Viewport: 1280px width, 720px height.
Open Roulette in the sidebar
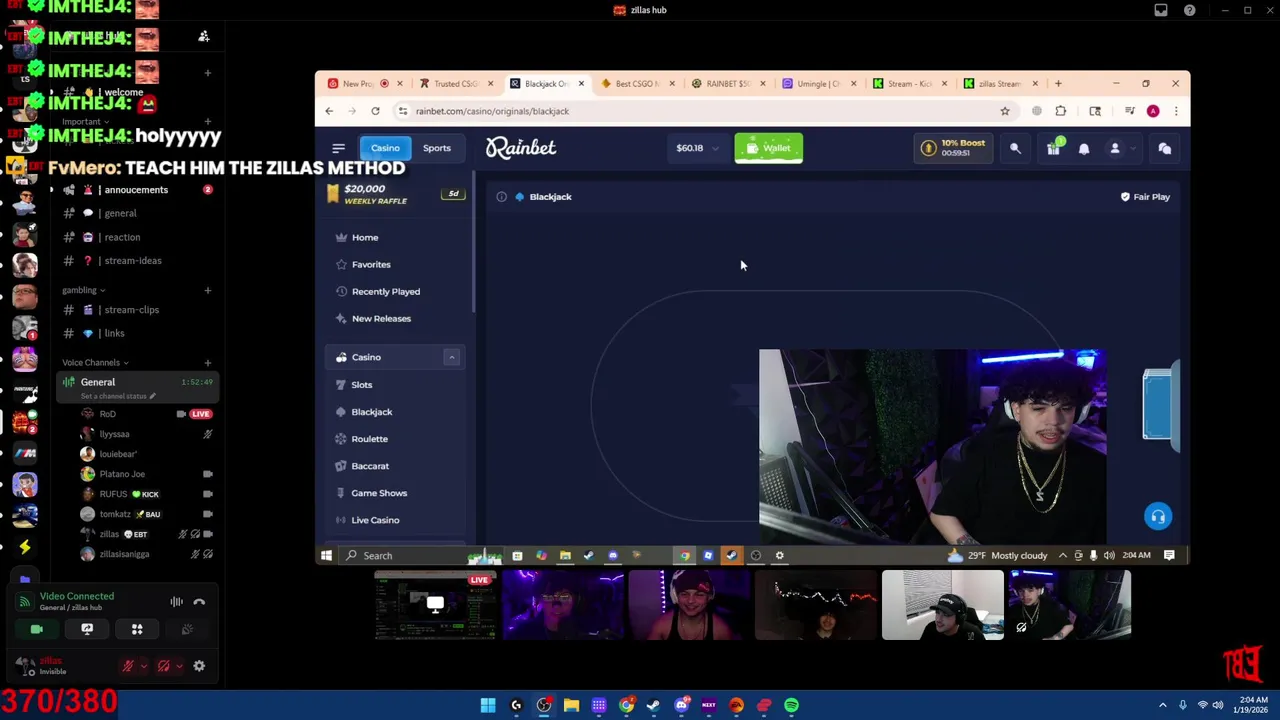pos(369,439)
